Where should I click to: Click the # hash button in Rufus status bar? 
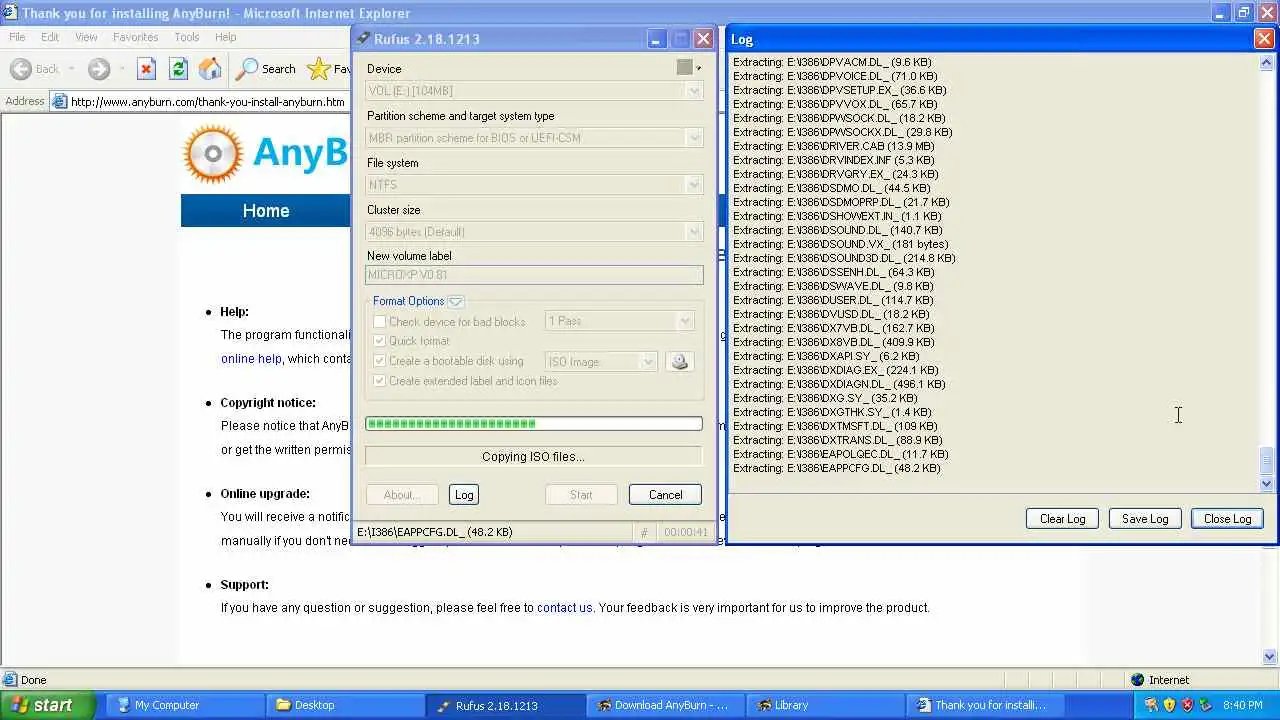644,533
